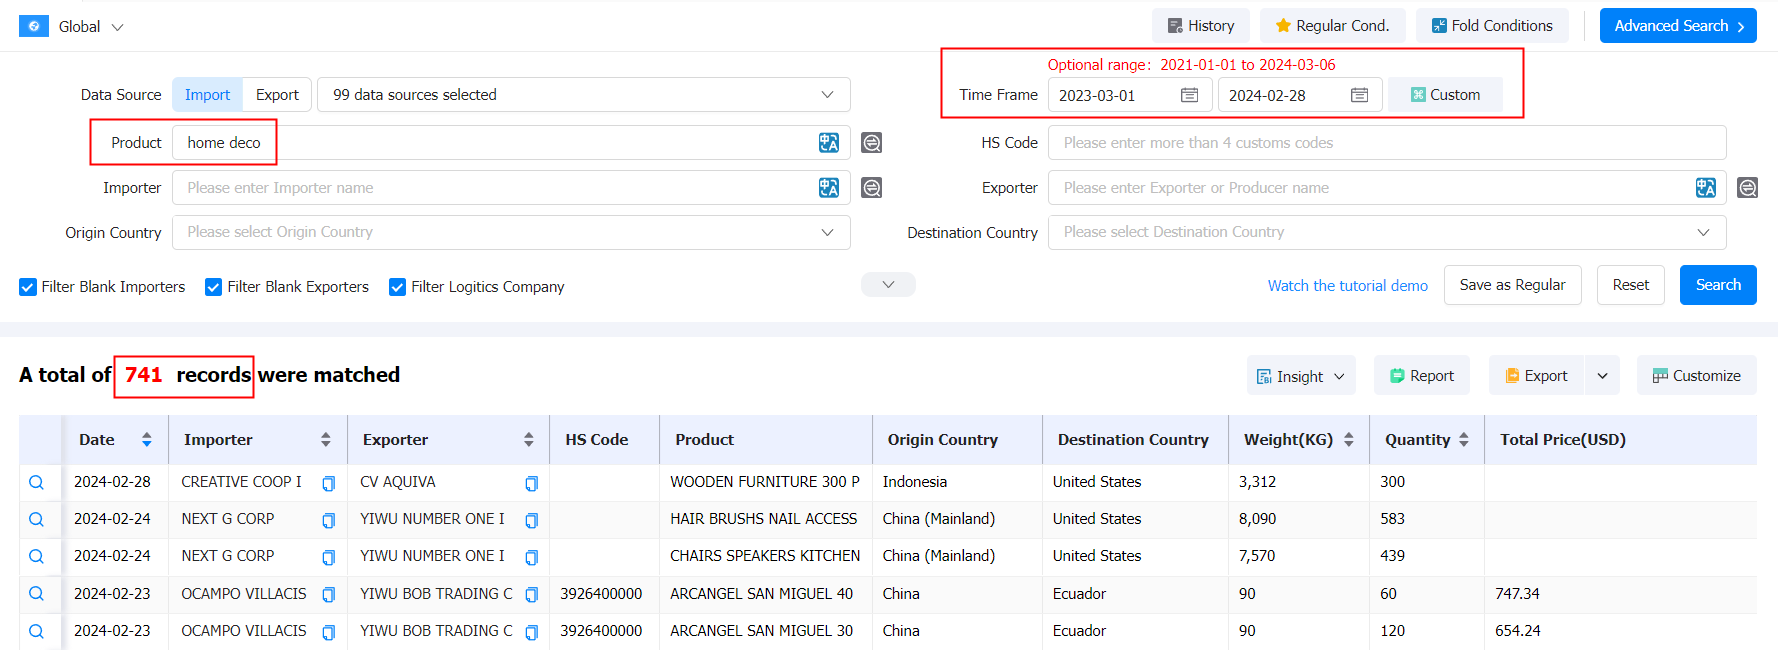Image resolution: width=1778 pixels, height=650 pixels.
Task: Open the Insight dropdown menu
Action: tap(1300, 376)
